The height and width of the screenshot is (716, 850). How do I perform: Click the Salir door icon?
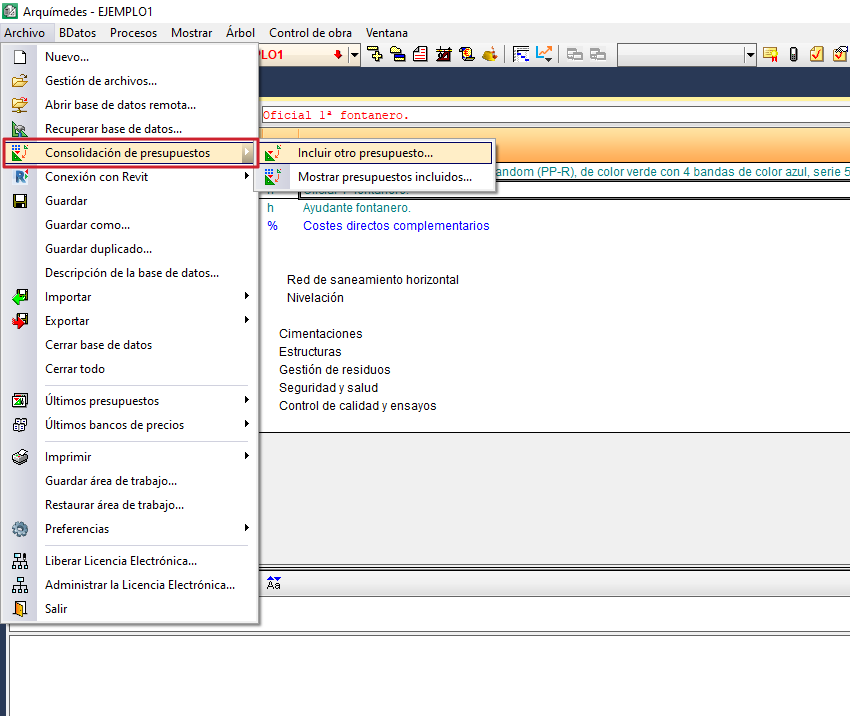[20, 609]
